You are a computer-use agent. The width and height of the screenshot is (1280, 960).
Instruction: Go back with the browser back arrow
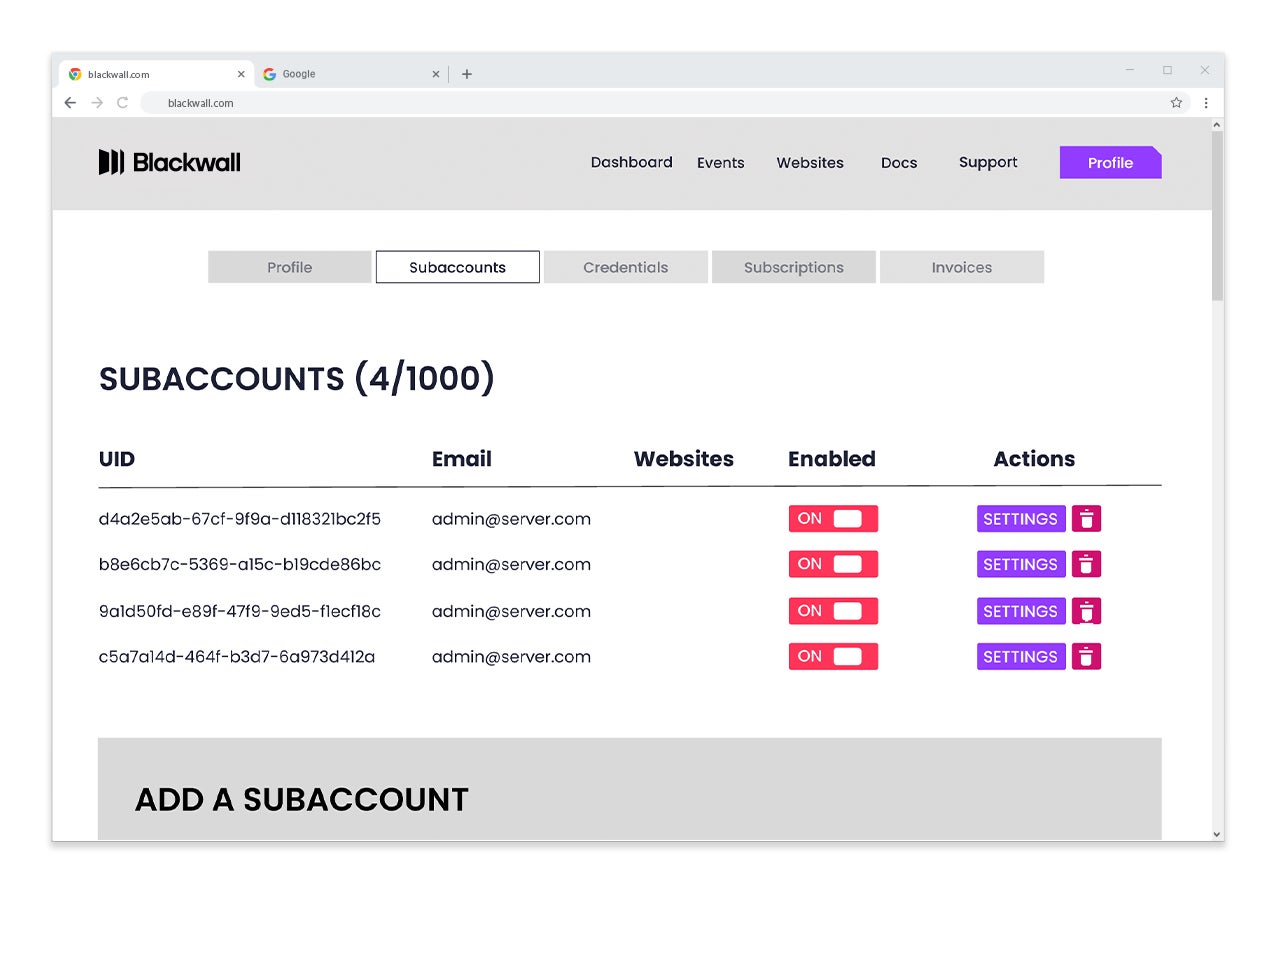coord(70,102)
